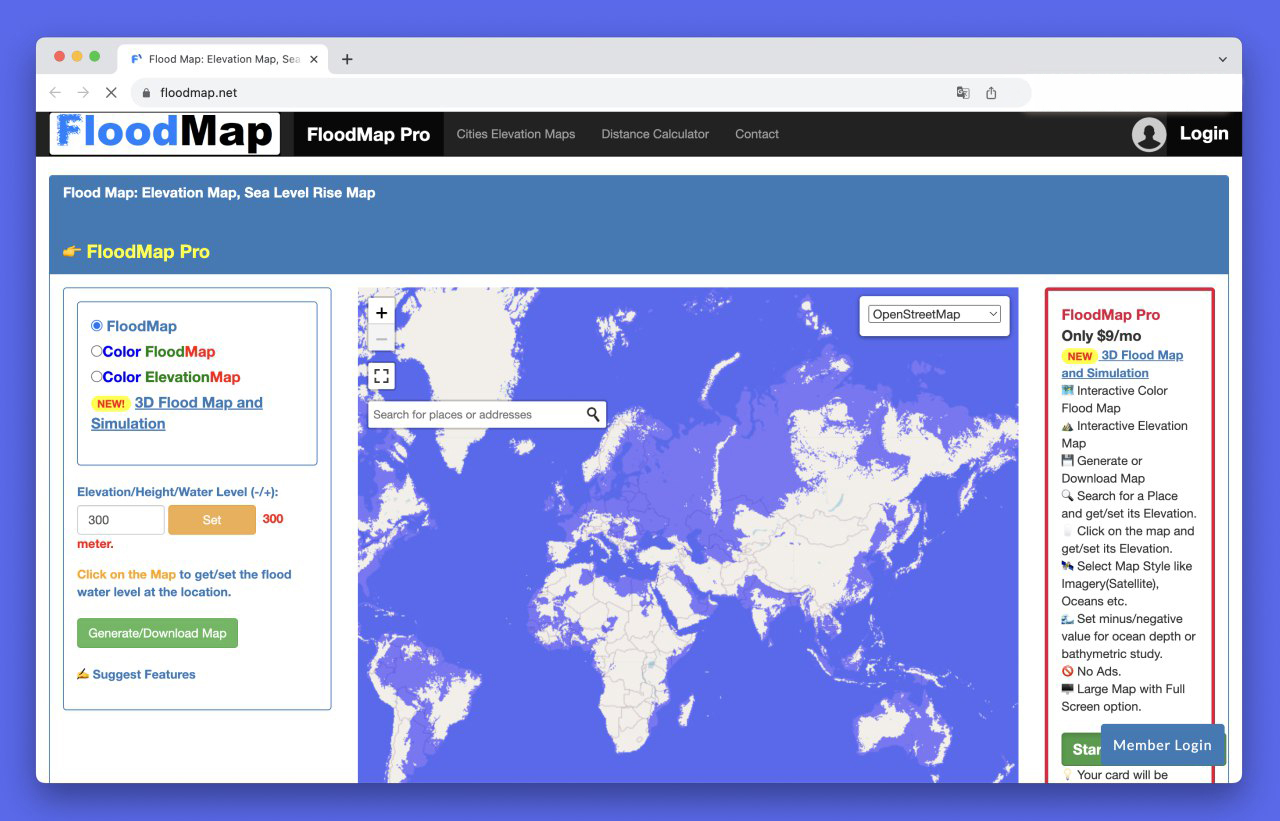Go forward in browser history
The width and height of the screenshot is (1280, 821).
click(83, 92)
